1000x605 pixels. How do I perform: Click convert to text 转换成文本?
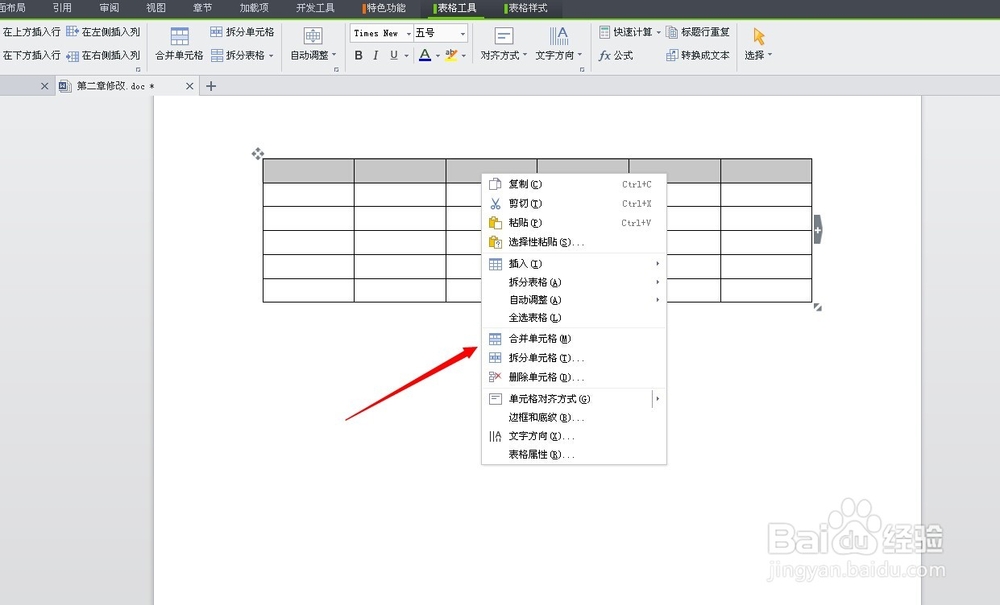(x=698, y=55)
